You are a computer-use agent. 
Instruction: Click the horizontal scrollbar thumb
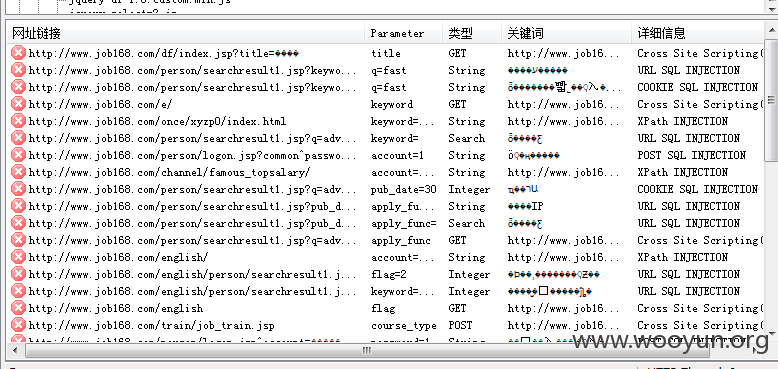[366, 350]
